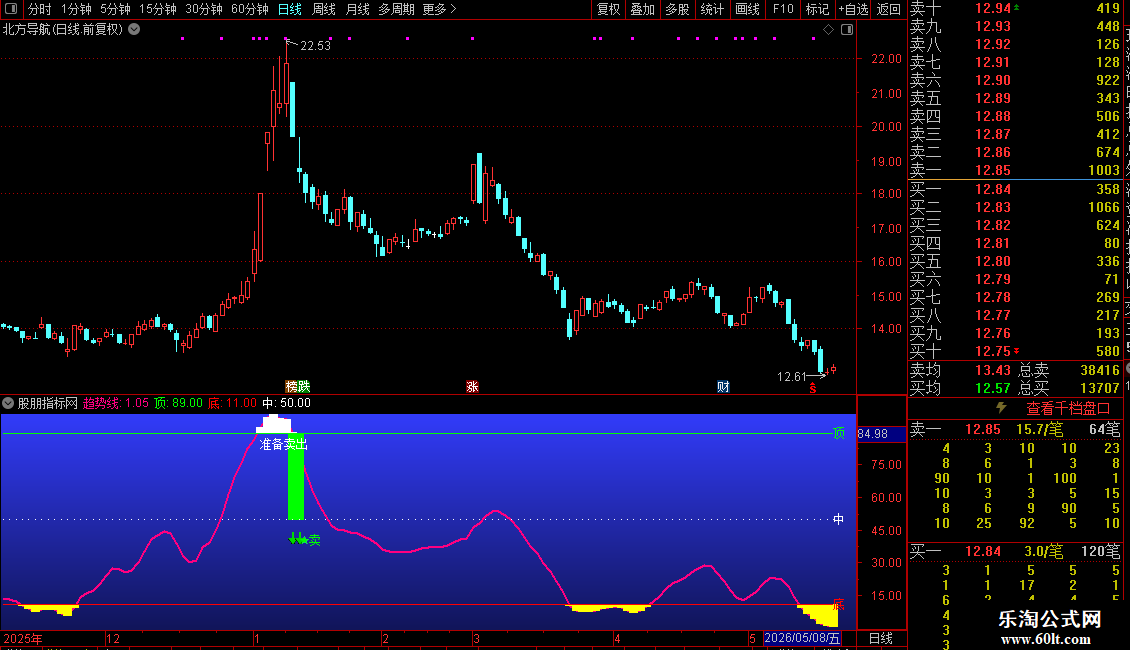Click the 84.98 indicator axis value
This screenshot has height=650, width=1130.
873,434
